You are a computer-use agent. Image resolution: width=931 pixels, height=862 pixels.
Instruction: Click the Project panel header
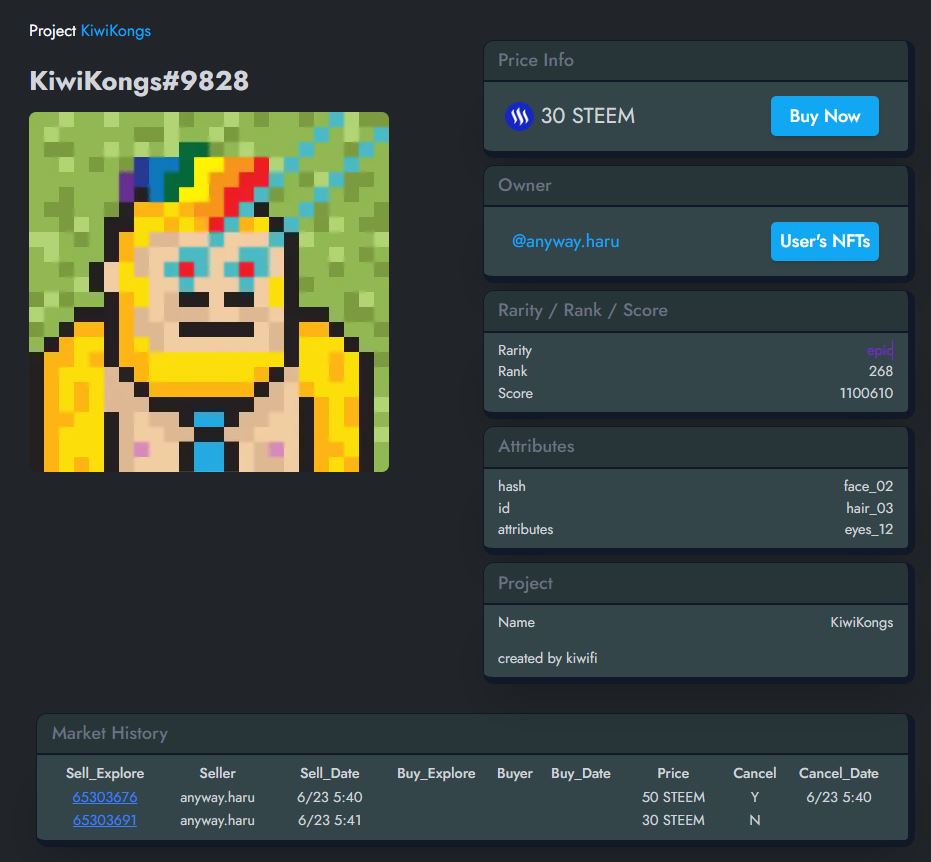tap(696, 584)
